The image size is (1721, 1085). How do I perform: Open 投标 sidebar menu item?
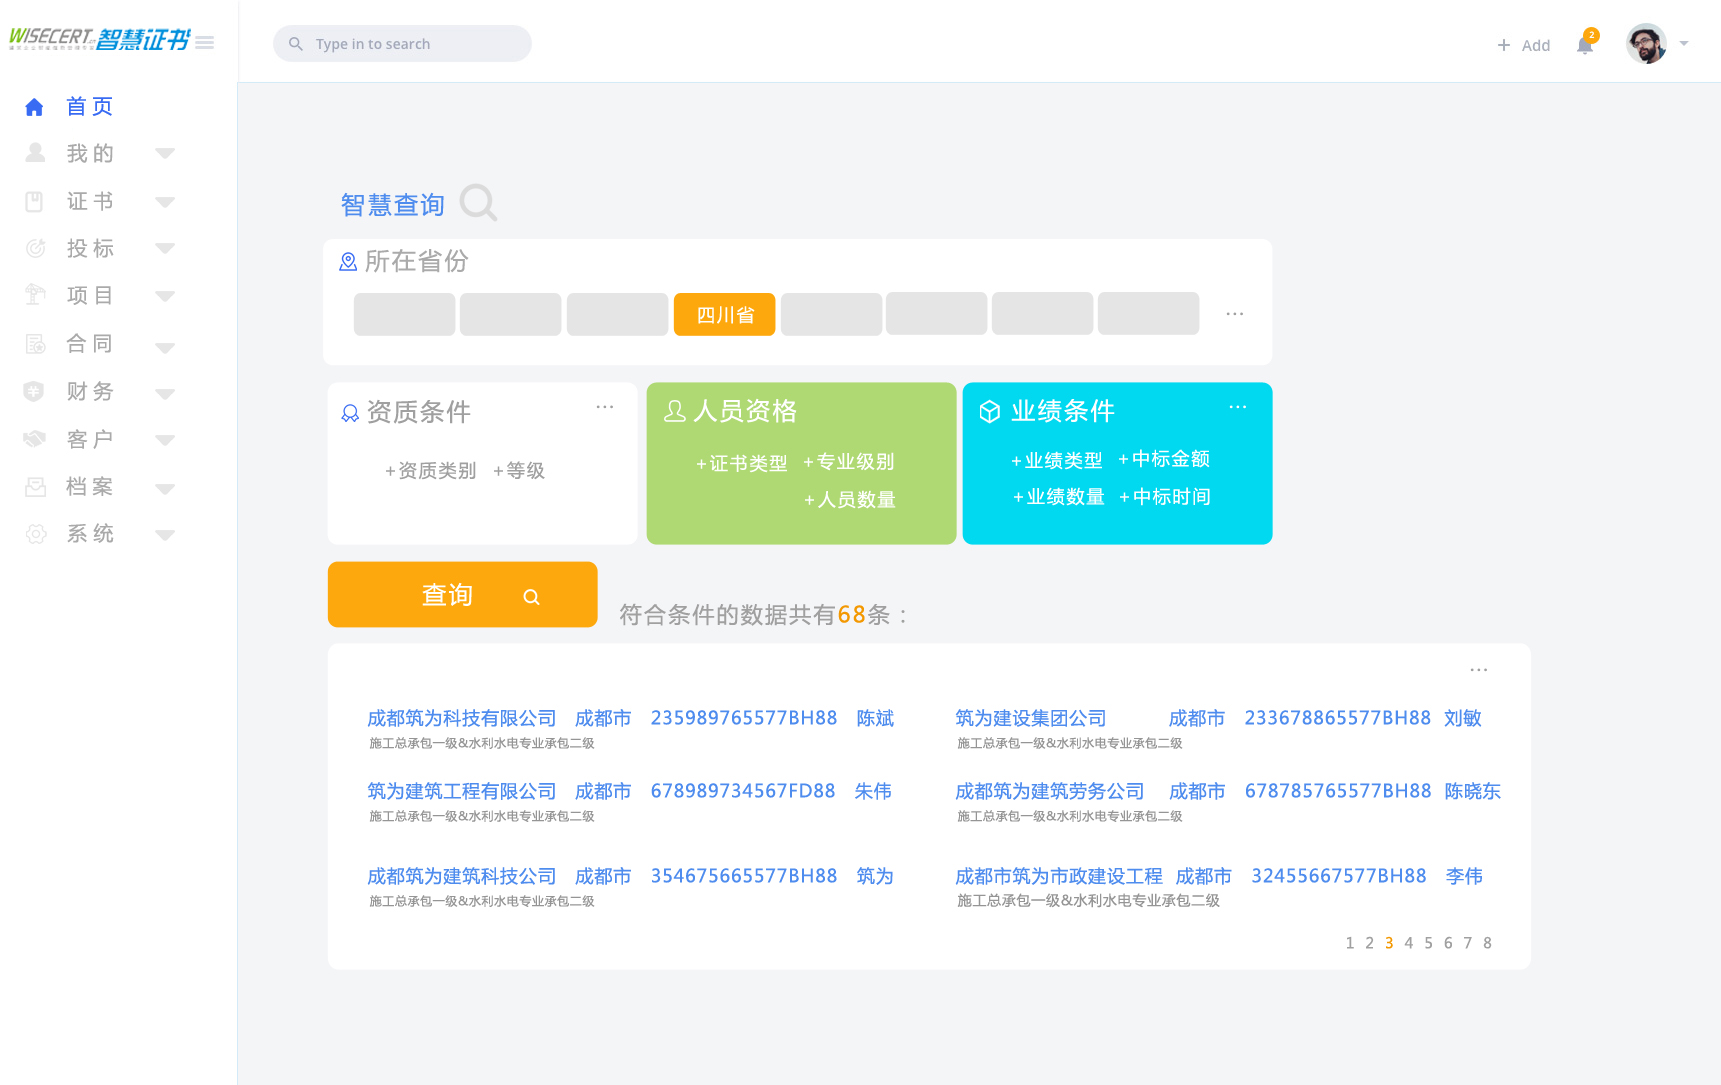[x=90, y=248]
